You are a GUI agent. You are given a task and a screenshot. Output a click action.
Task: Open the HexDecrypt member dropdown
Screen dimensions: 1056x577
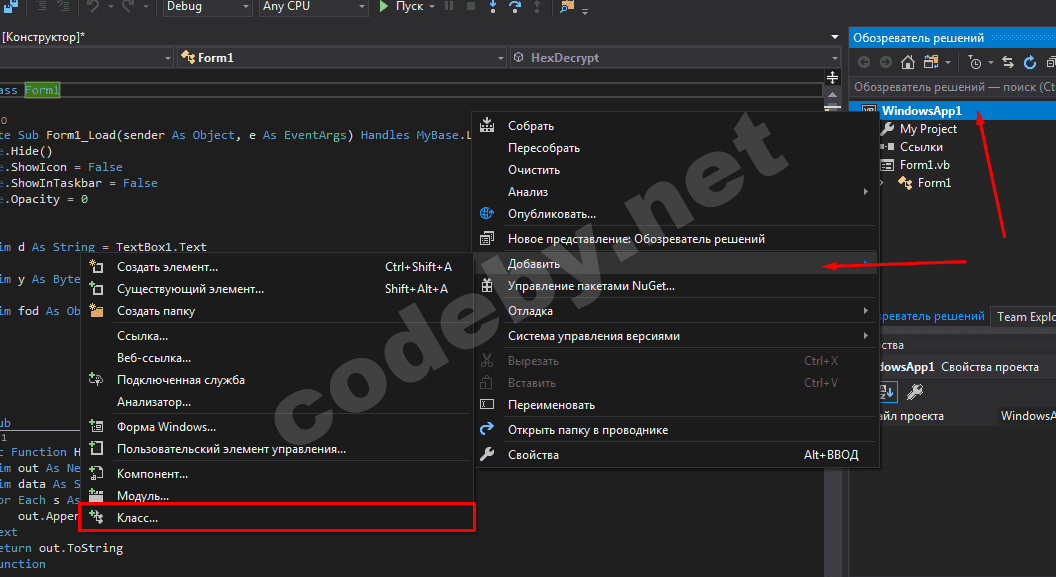pyautogui.click(x=676, y=58)
